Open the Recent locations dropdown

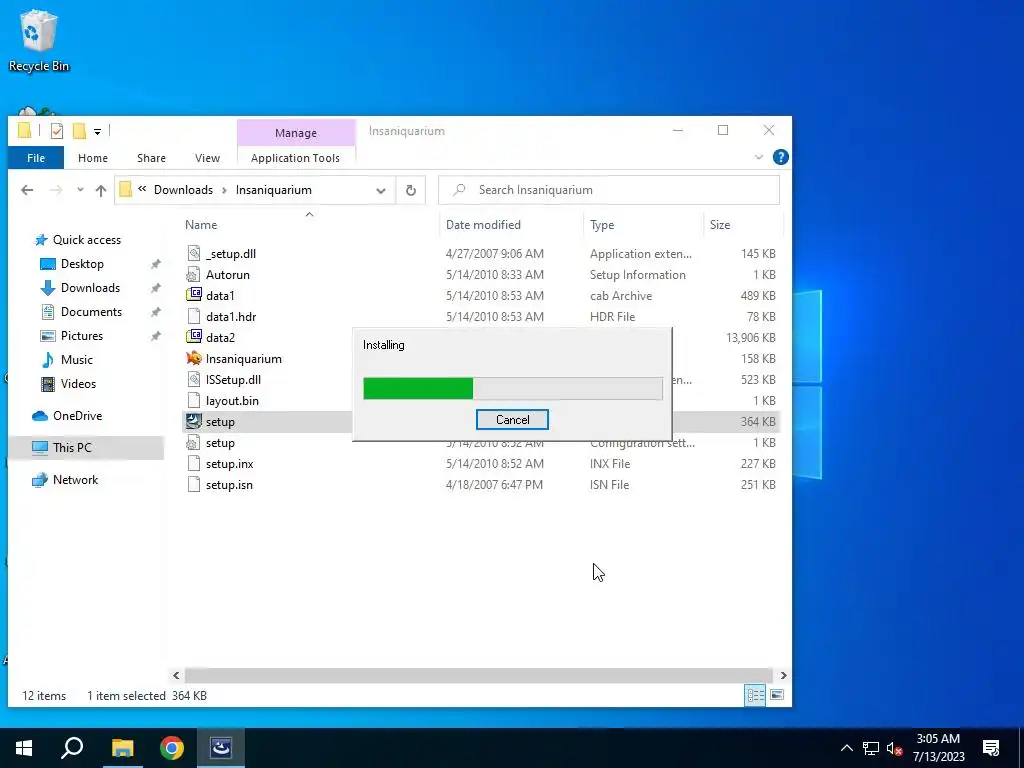[80, 190]
